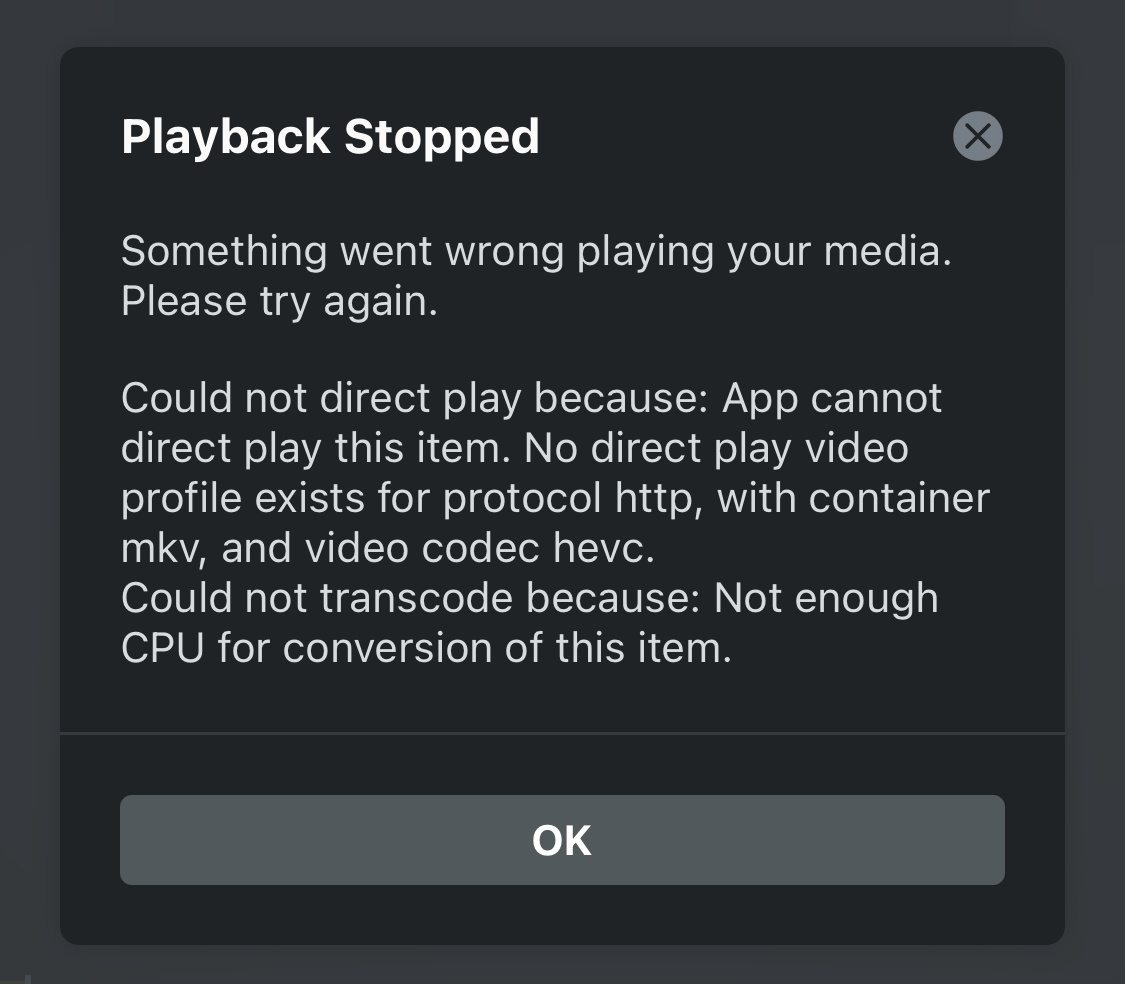Image resolution: width=1125 pixels, height=984 pixels.
Task: Click the word "http," in the message
Action: coord(659,499)
